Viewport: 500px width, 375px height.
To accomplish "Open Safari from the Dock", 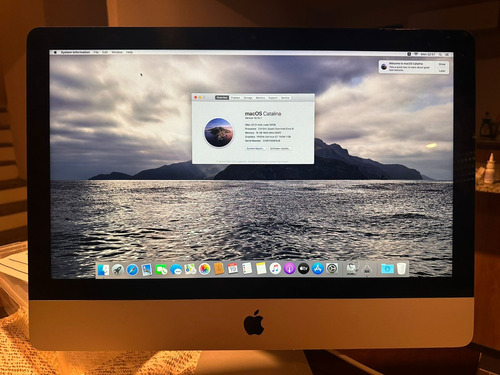I will click(x=132, y=269).
